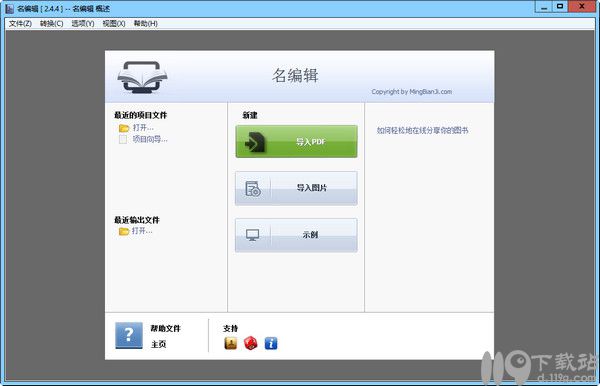
Task: Click the 示例 button
Action: [296, 235]
